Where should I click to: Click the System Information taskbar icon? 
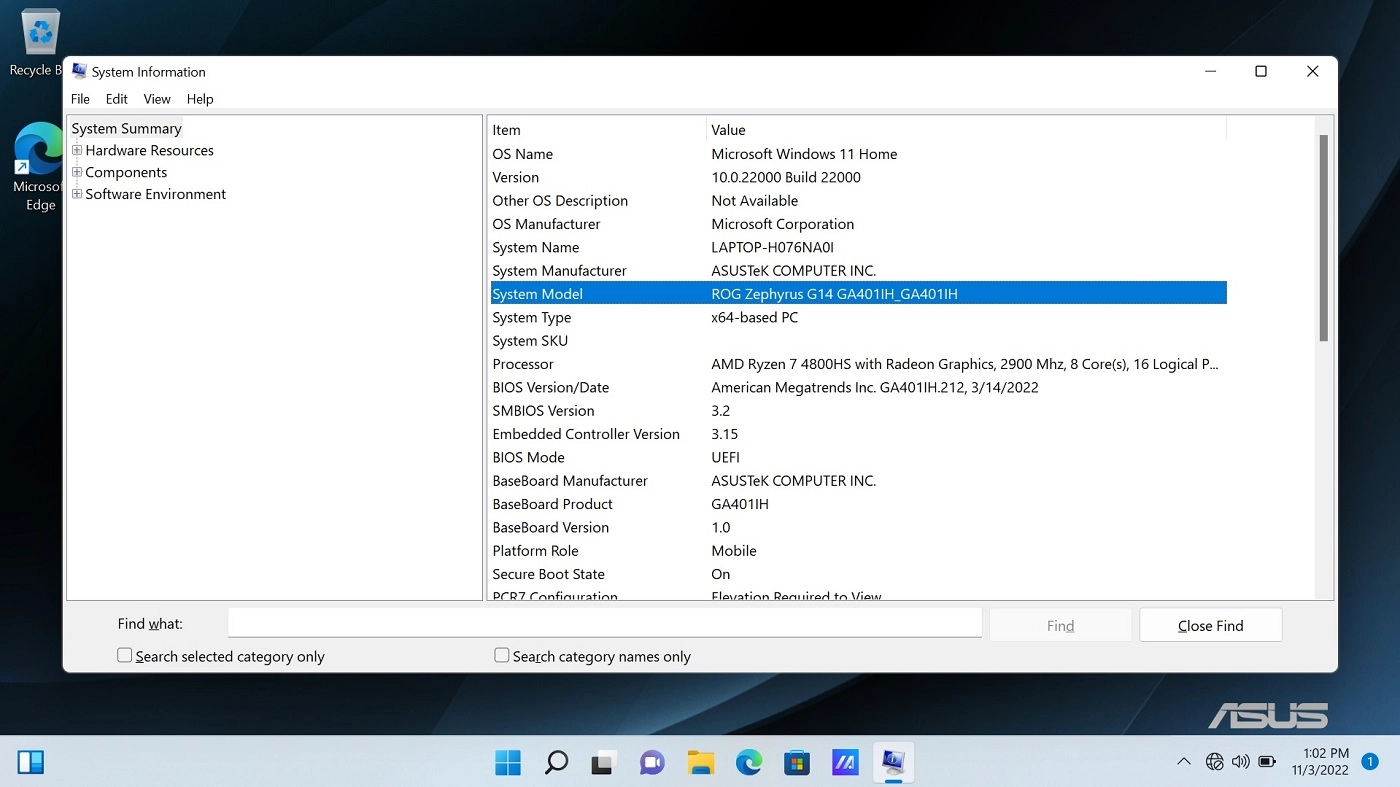coord(893,763)
